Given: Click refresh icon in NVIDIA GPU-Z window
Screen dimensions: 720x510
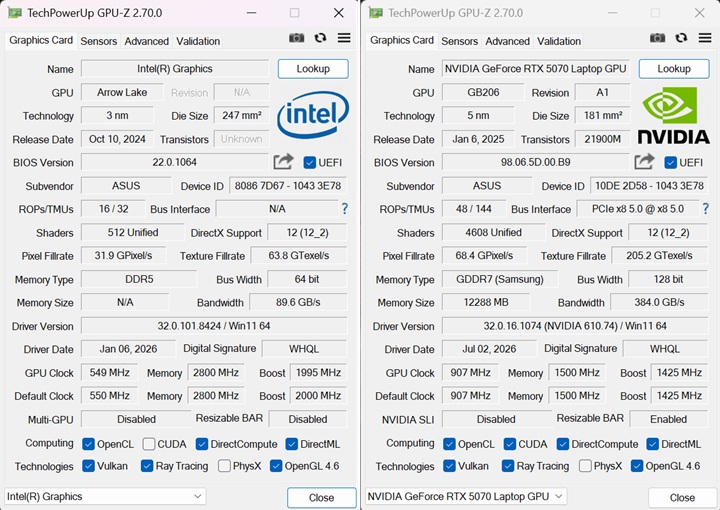Looking at the screenshot, I should (681, 38).
